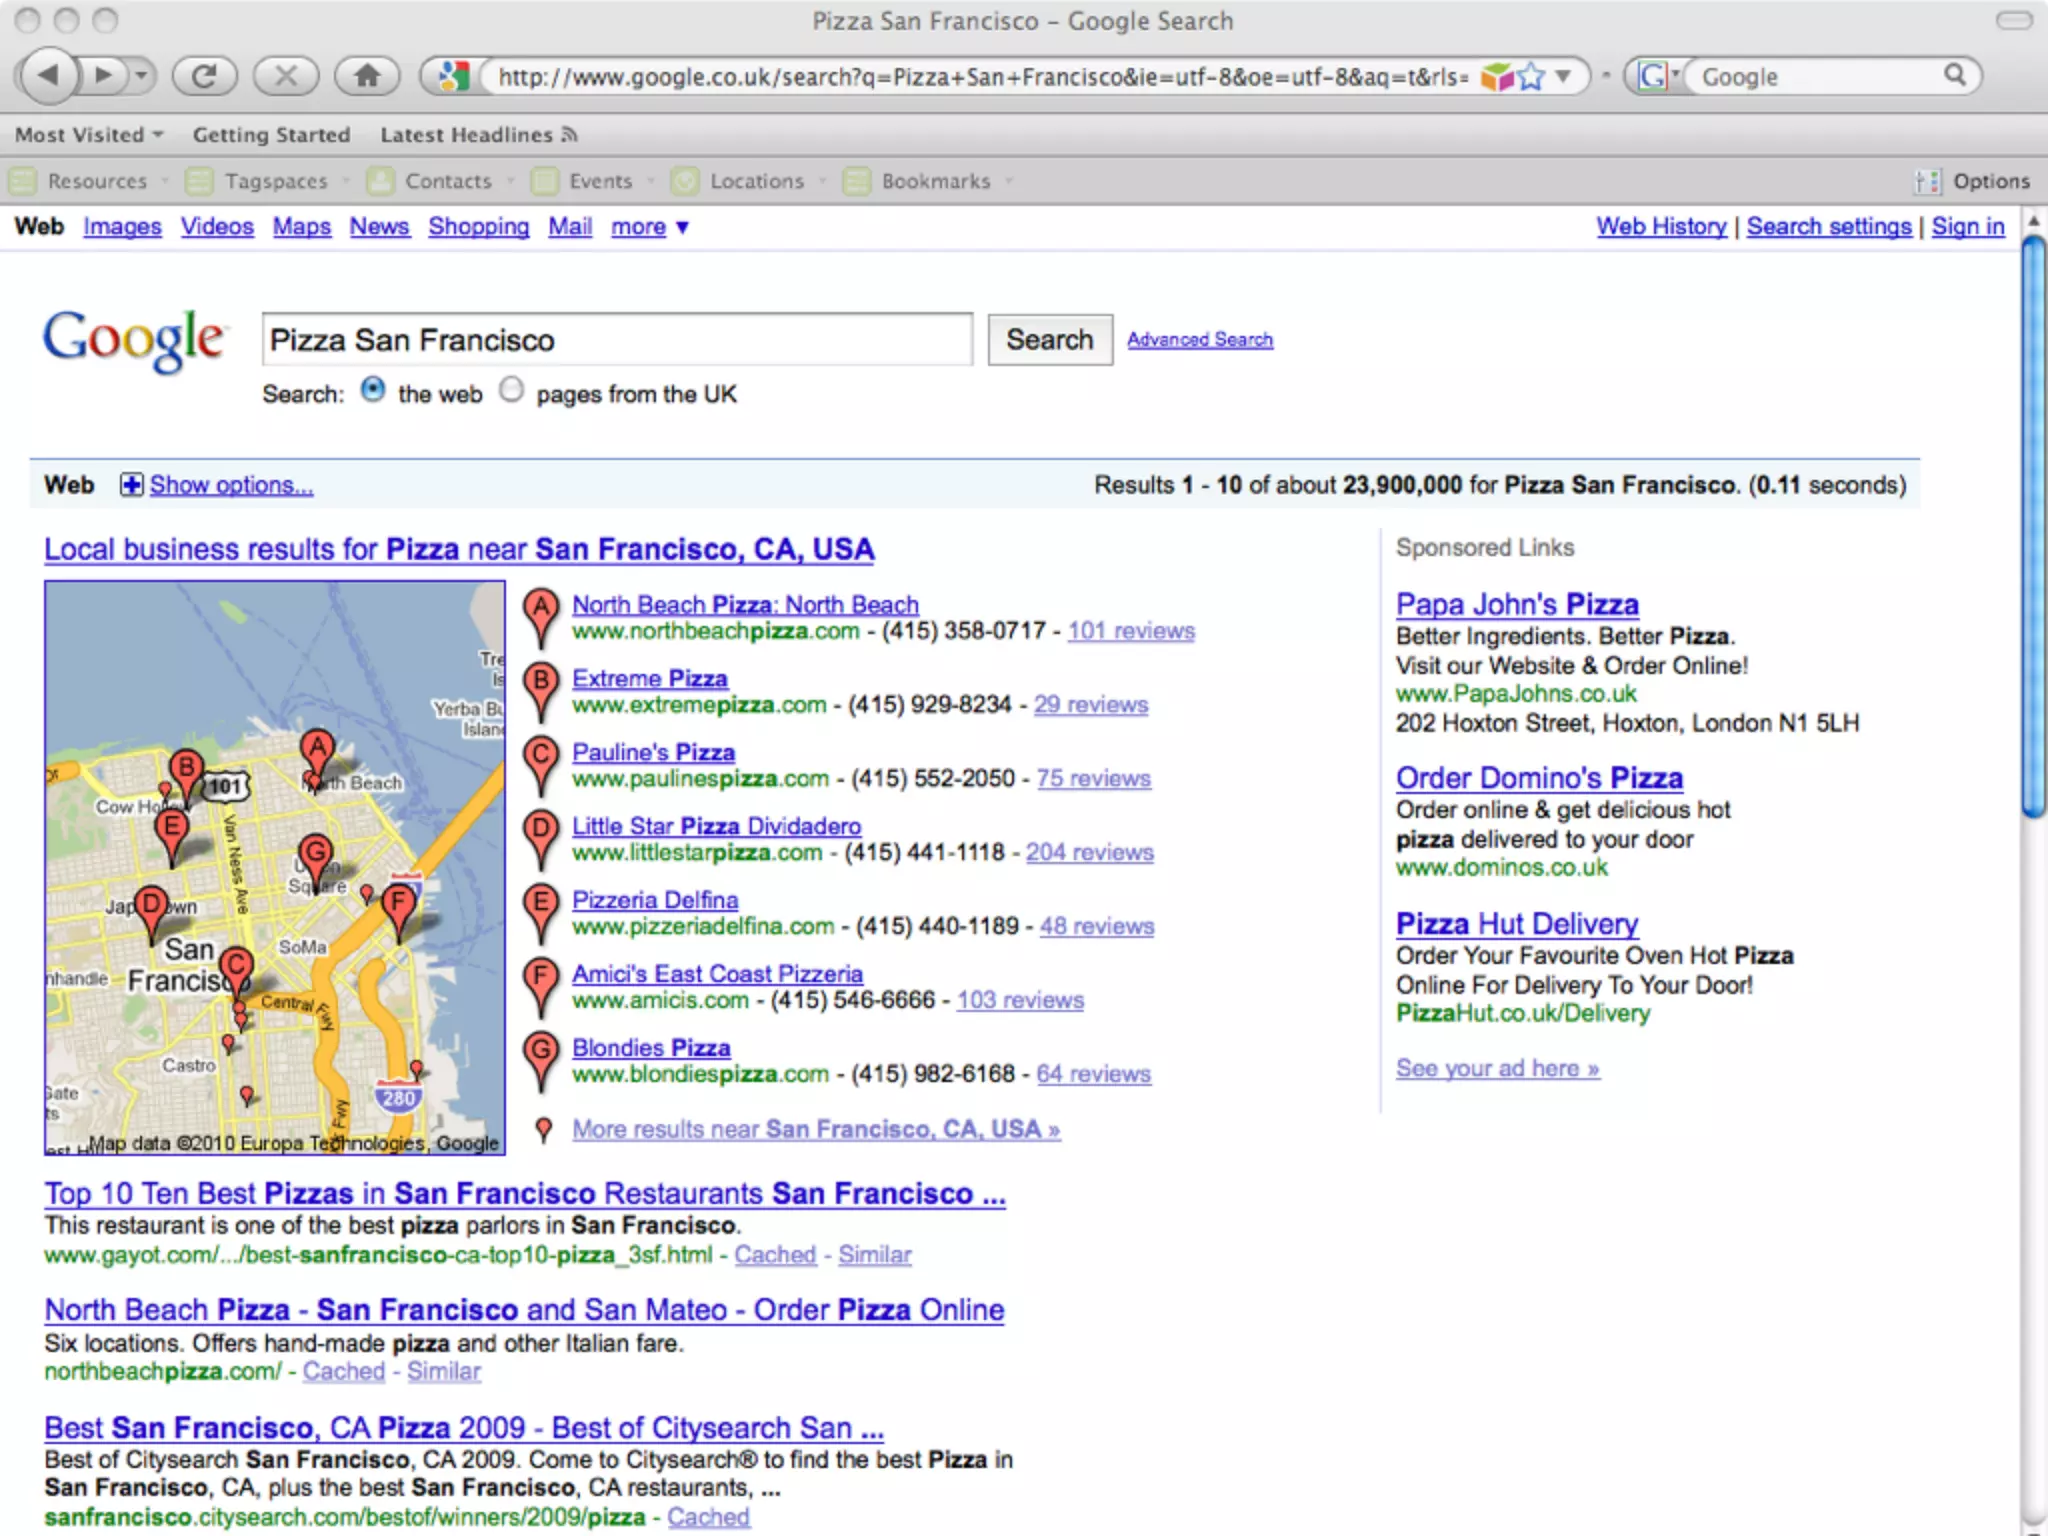Open the Advanced Search link

(x=1199, y=340)
